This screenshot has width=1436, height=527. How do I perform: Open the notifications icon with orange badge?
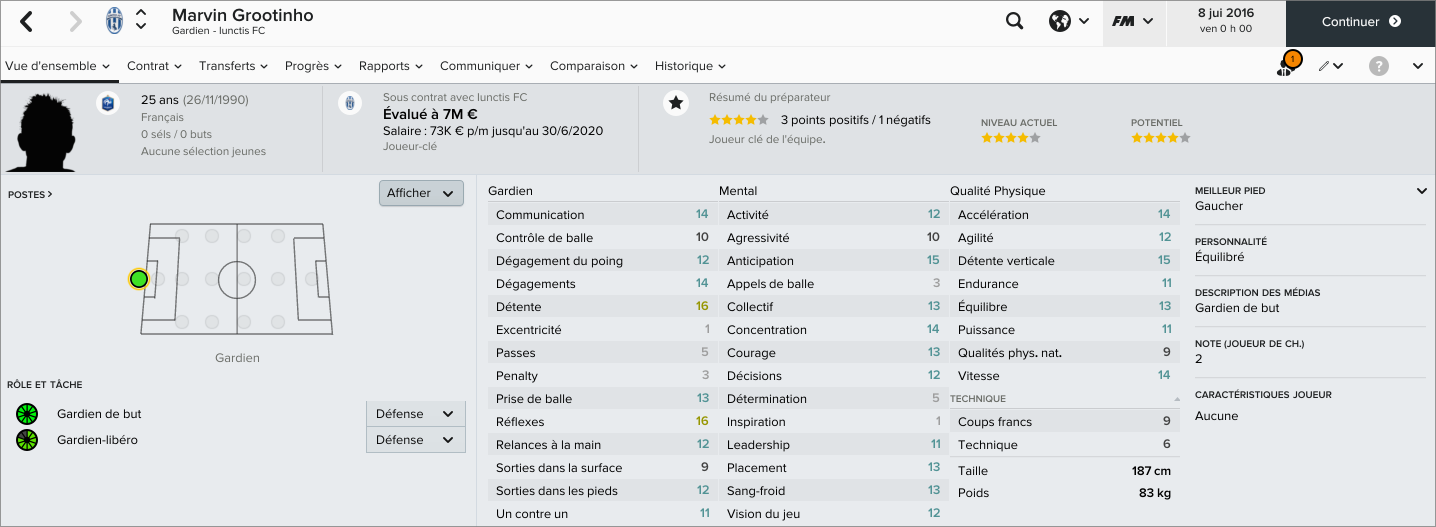point(1287,65)
